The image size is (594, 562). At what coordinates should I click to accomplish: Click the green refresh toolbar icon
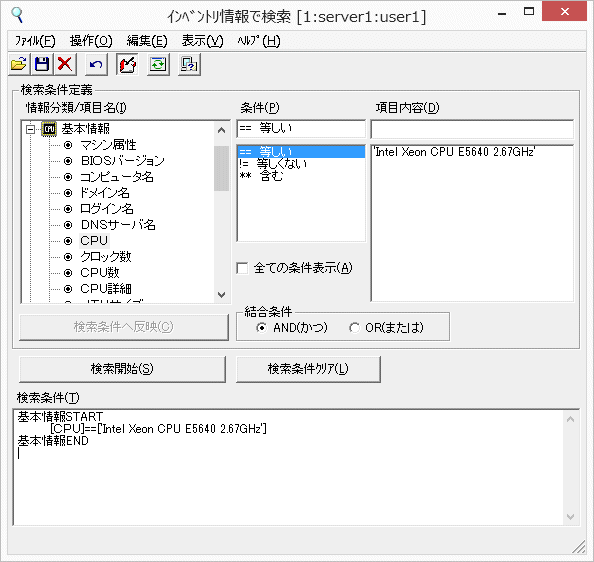[x=158, y=64]
